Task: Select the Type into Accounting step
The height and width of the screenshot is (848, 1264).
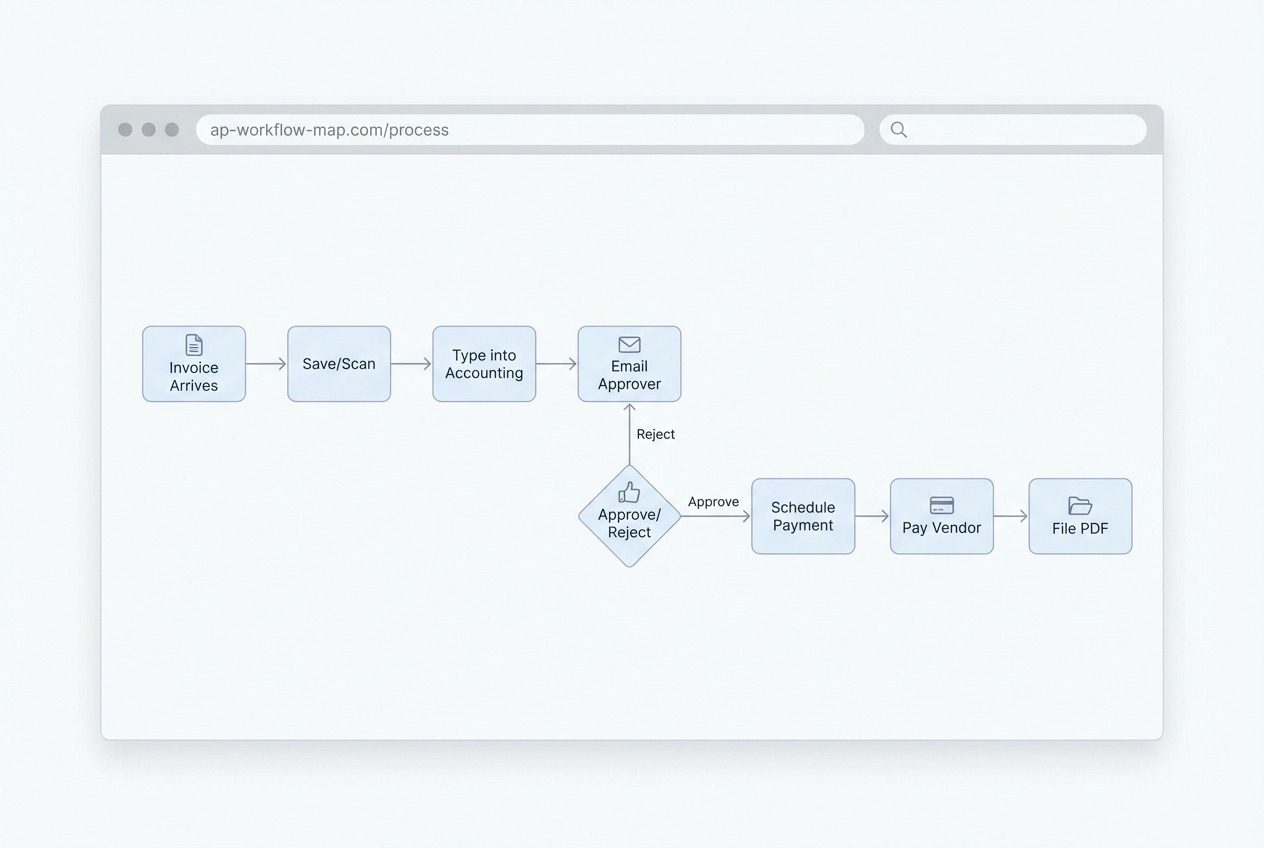Action: [484, 363]
